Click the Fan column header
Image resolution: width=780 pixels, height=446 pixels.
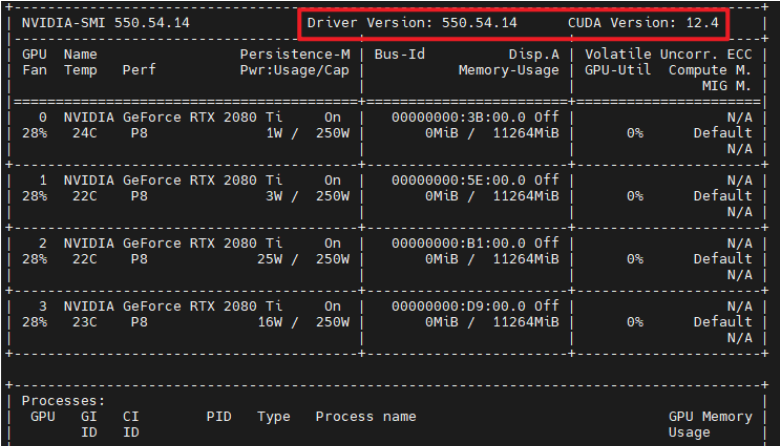pos(34,70)
